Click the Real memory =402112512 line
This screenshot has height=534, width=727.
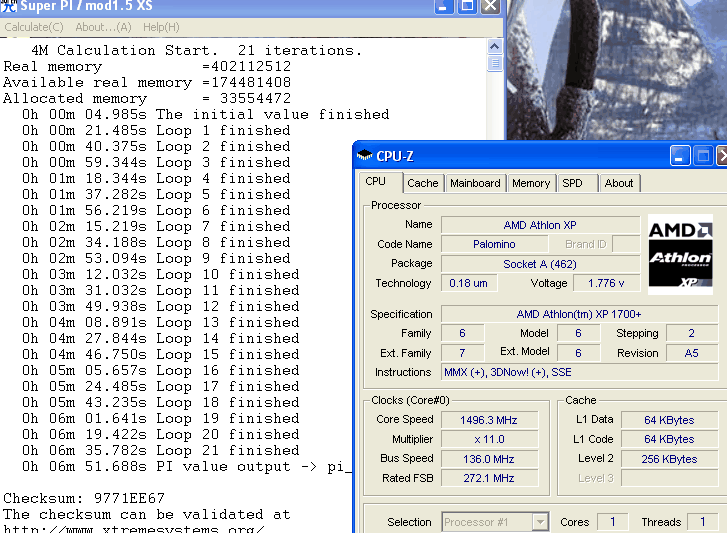click(147, 66)
